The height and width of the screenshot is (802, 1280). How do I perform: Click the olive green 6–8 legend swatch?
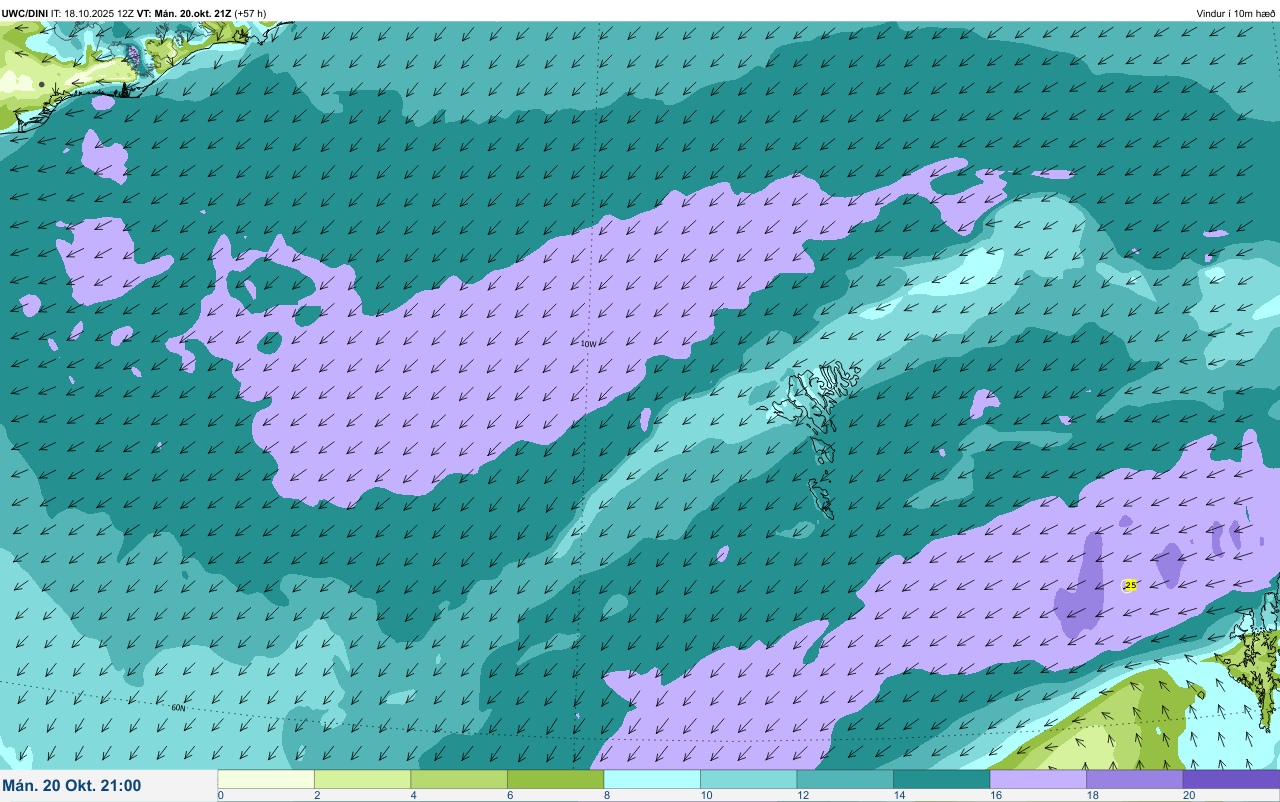tap(555, 779)
